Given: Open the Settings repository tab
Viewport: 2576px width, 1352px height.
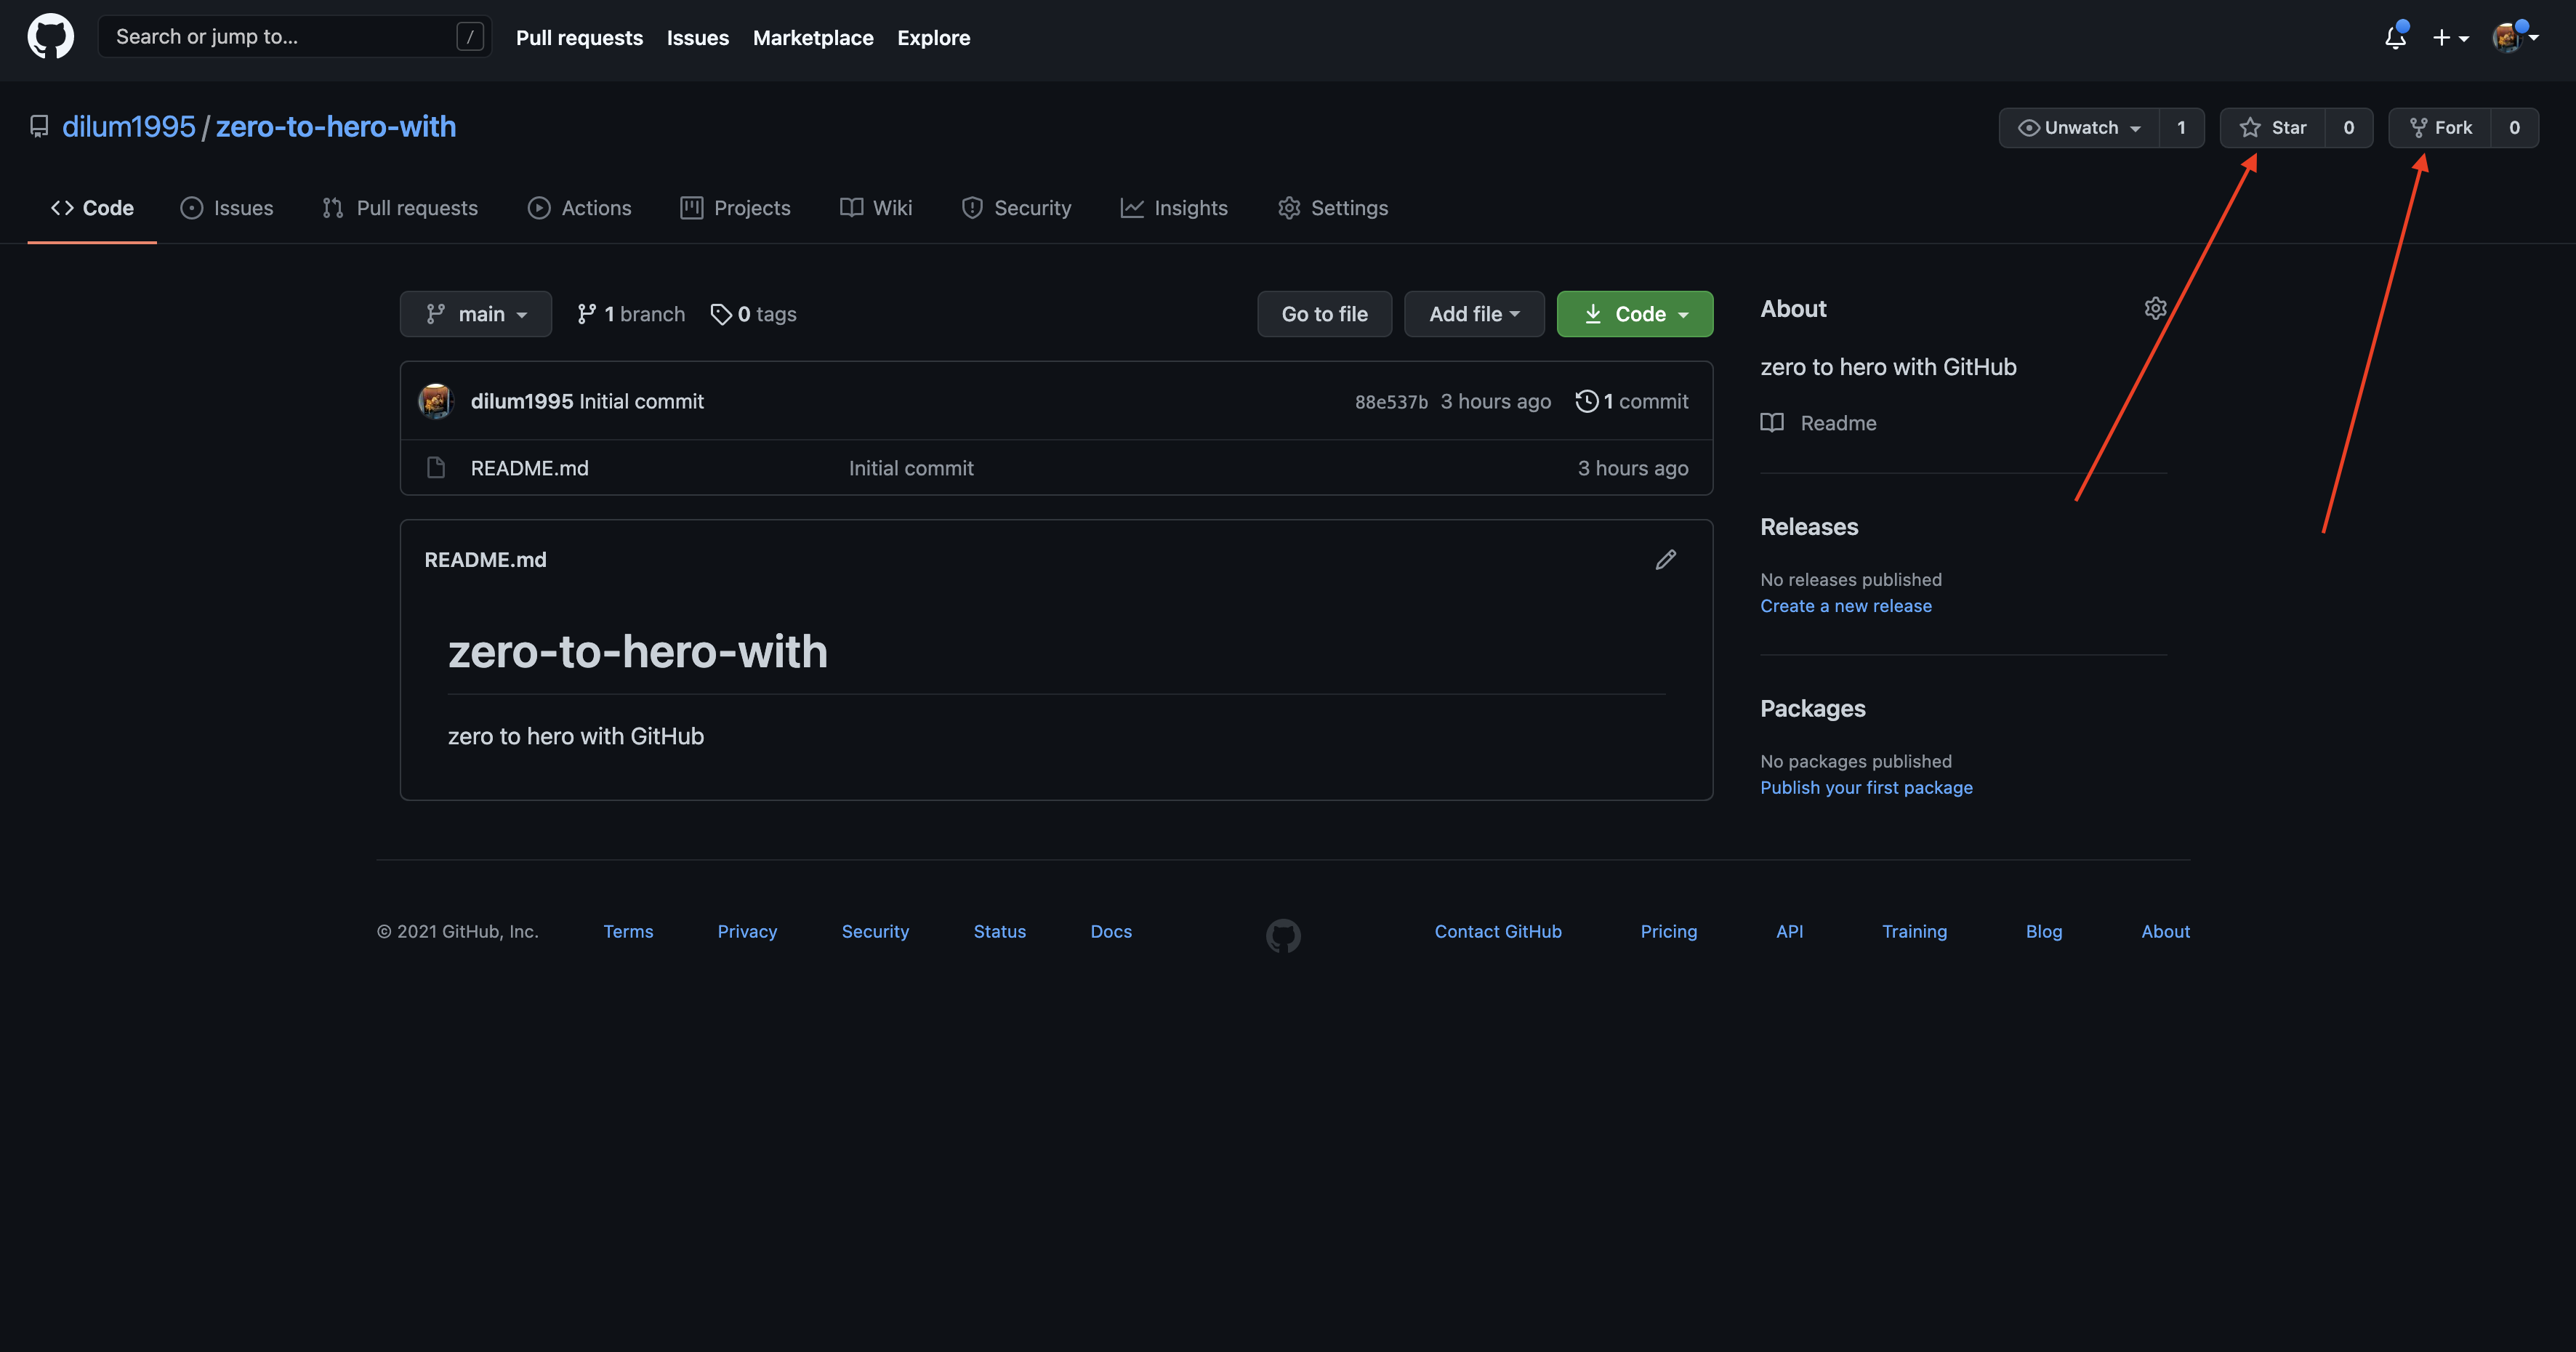Looking at the screenshot, I should click(1333, 208).
